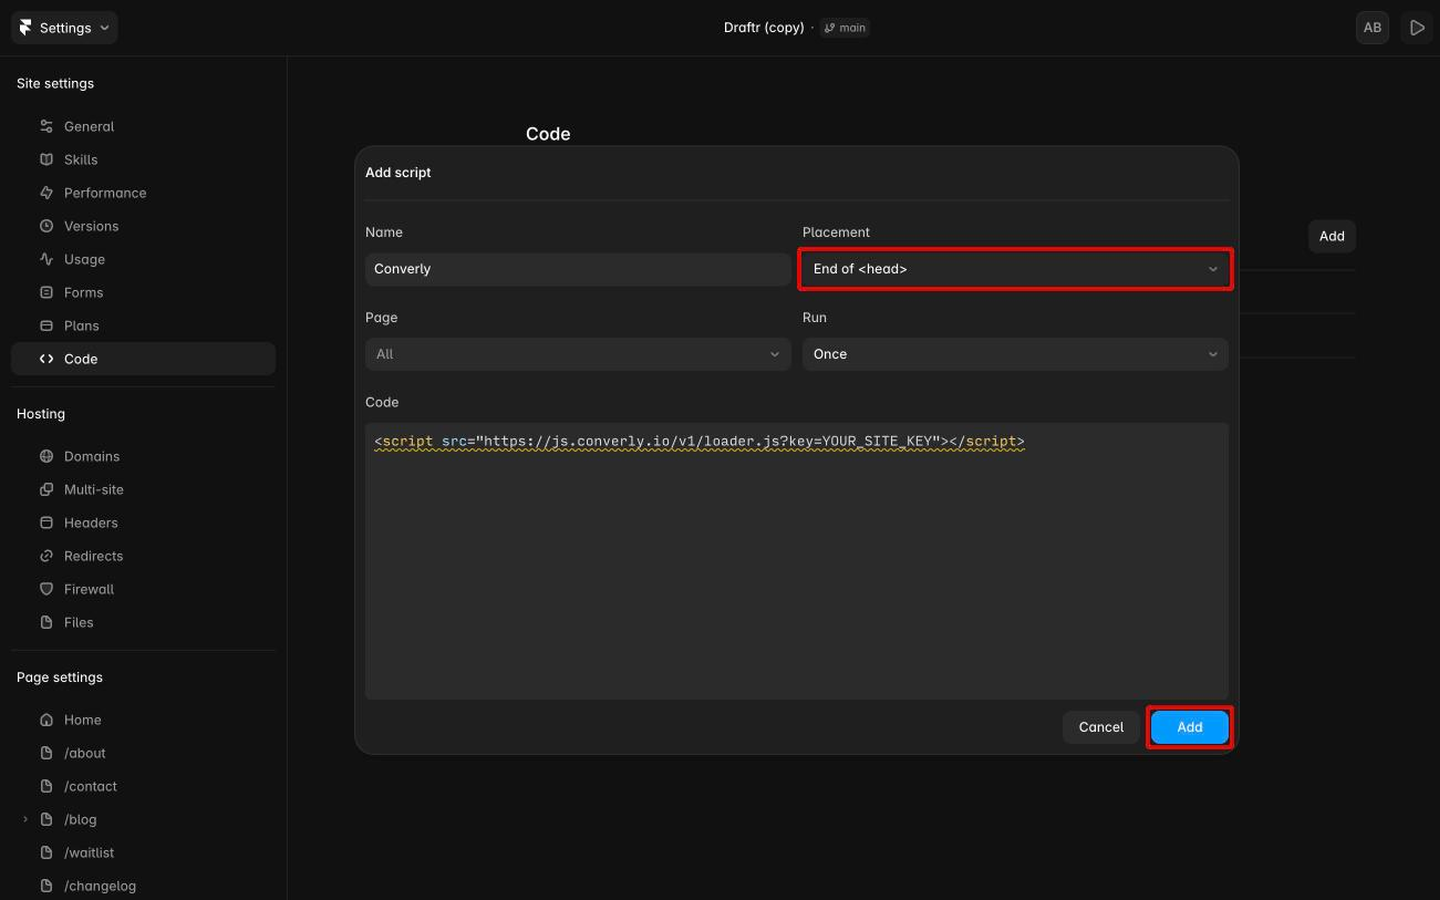Viewport: 1440px width, 900px height.
Task: Click the AB user avatar
Action: [1372, 28]
